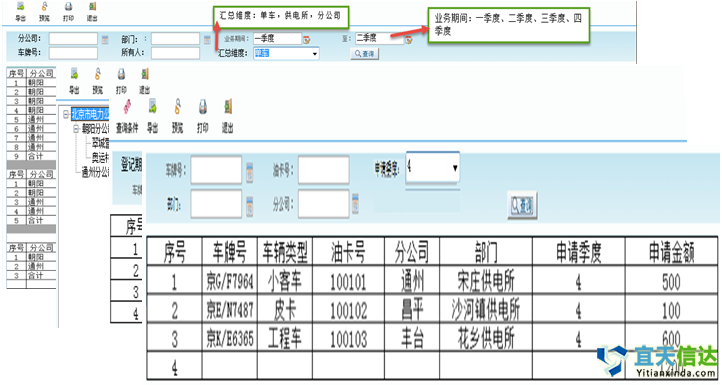
Task: Open picker icon next to 一季度 period field
Action: tap(306, 40)
